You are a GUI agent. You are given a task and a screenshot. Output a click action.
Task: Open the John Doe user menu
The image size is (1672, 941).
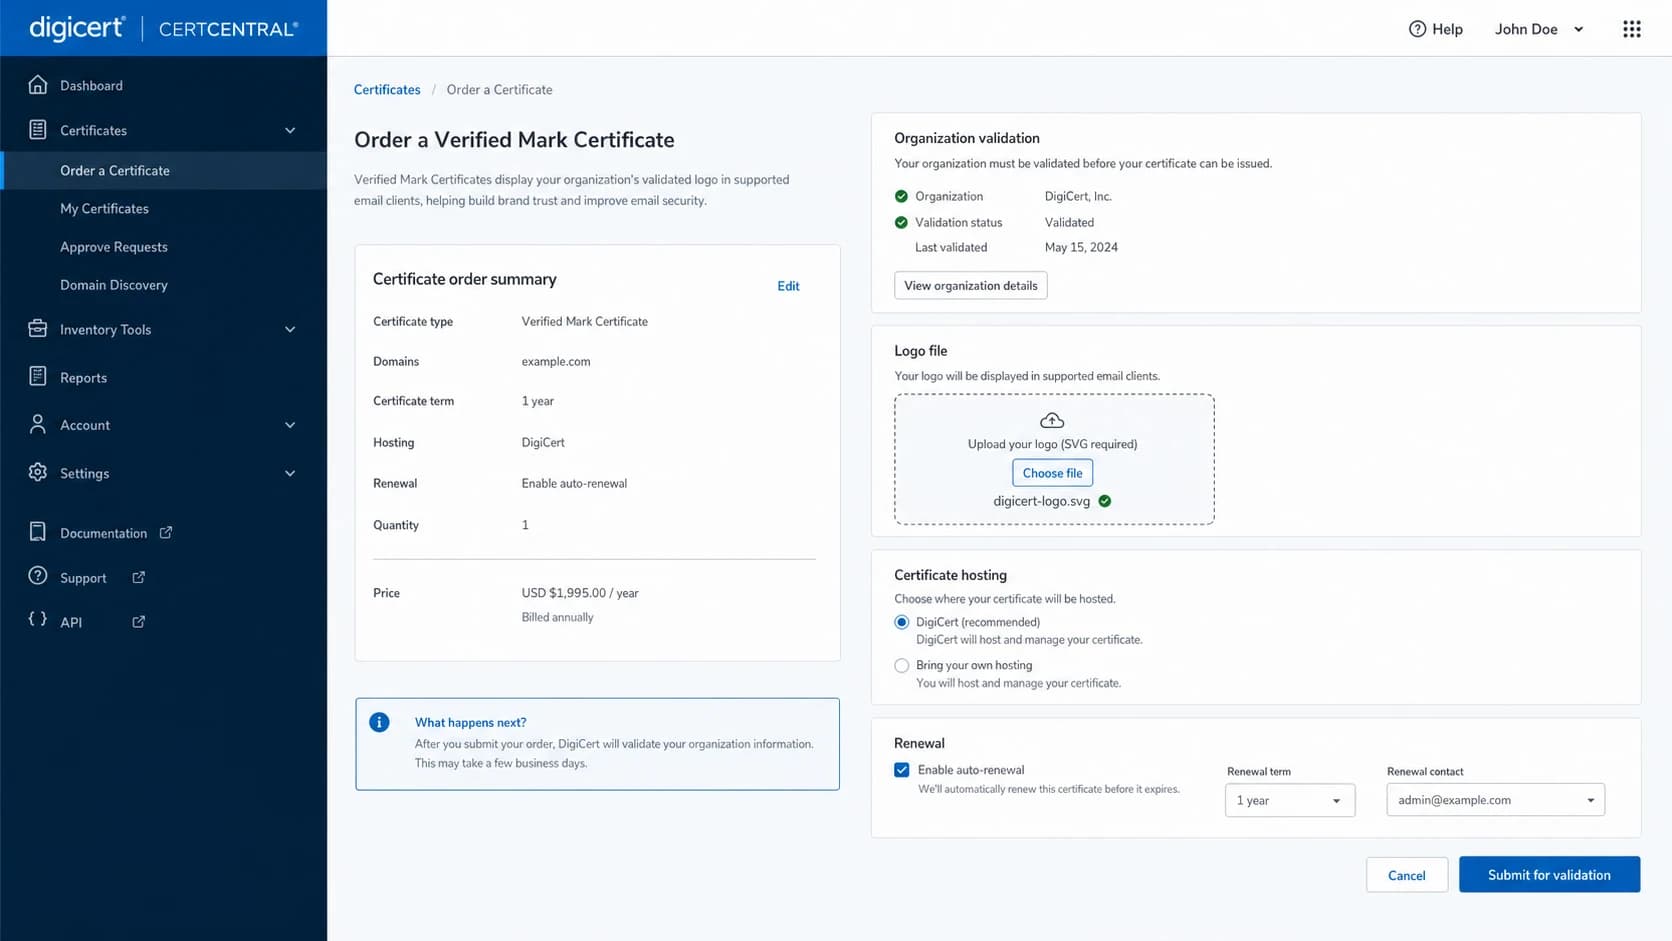coord(1539,29)
